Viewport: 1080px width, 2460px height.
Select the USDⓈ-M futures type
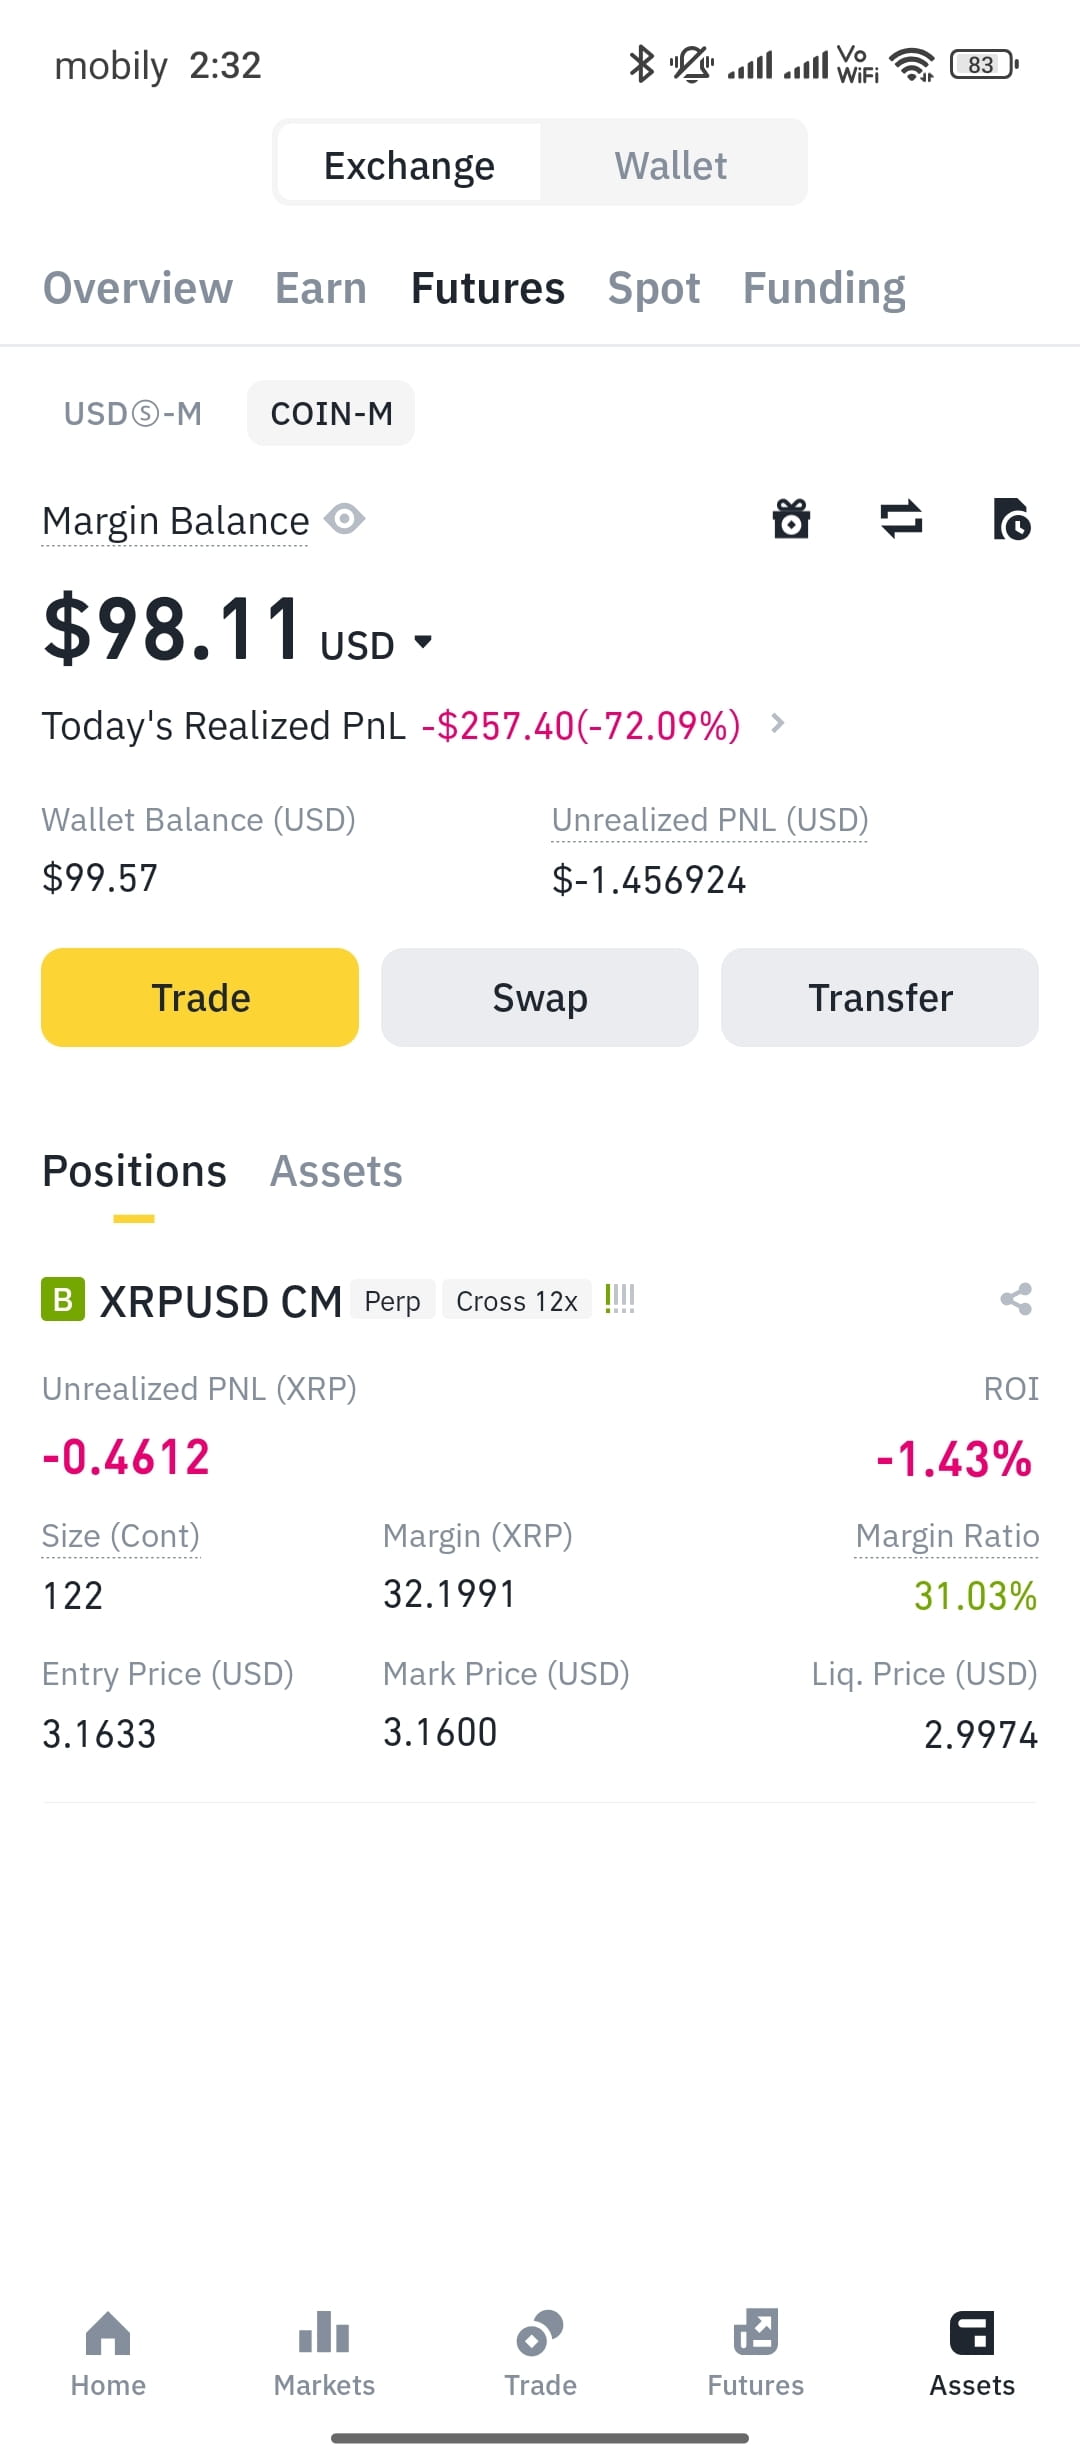pos(133,413)
